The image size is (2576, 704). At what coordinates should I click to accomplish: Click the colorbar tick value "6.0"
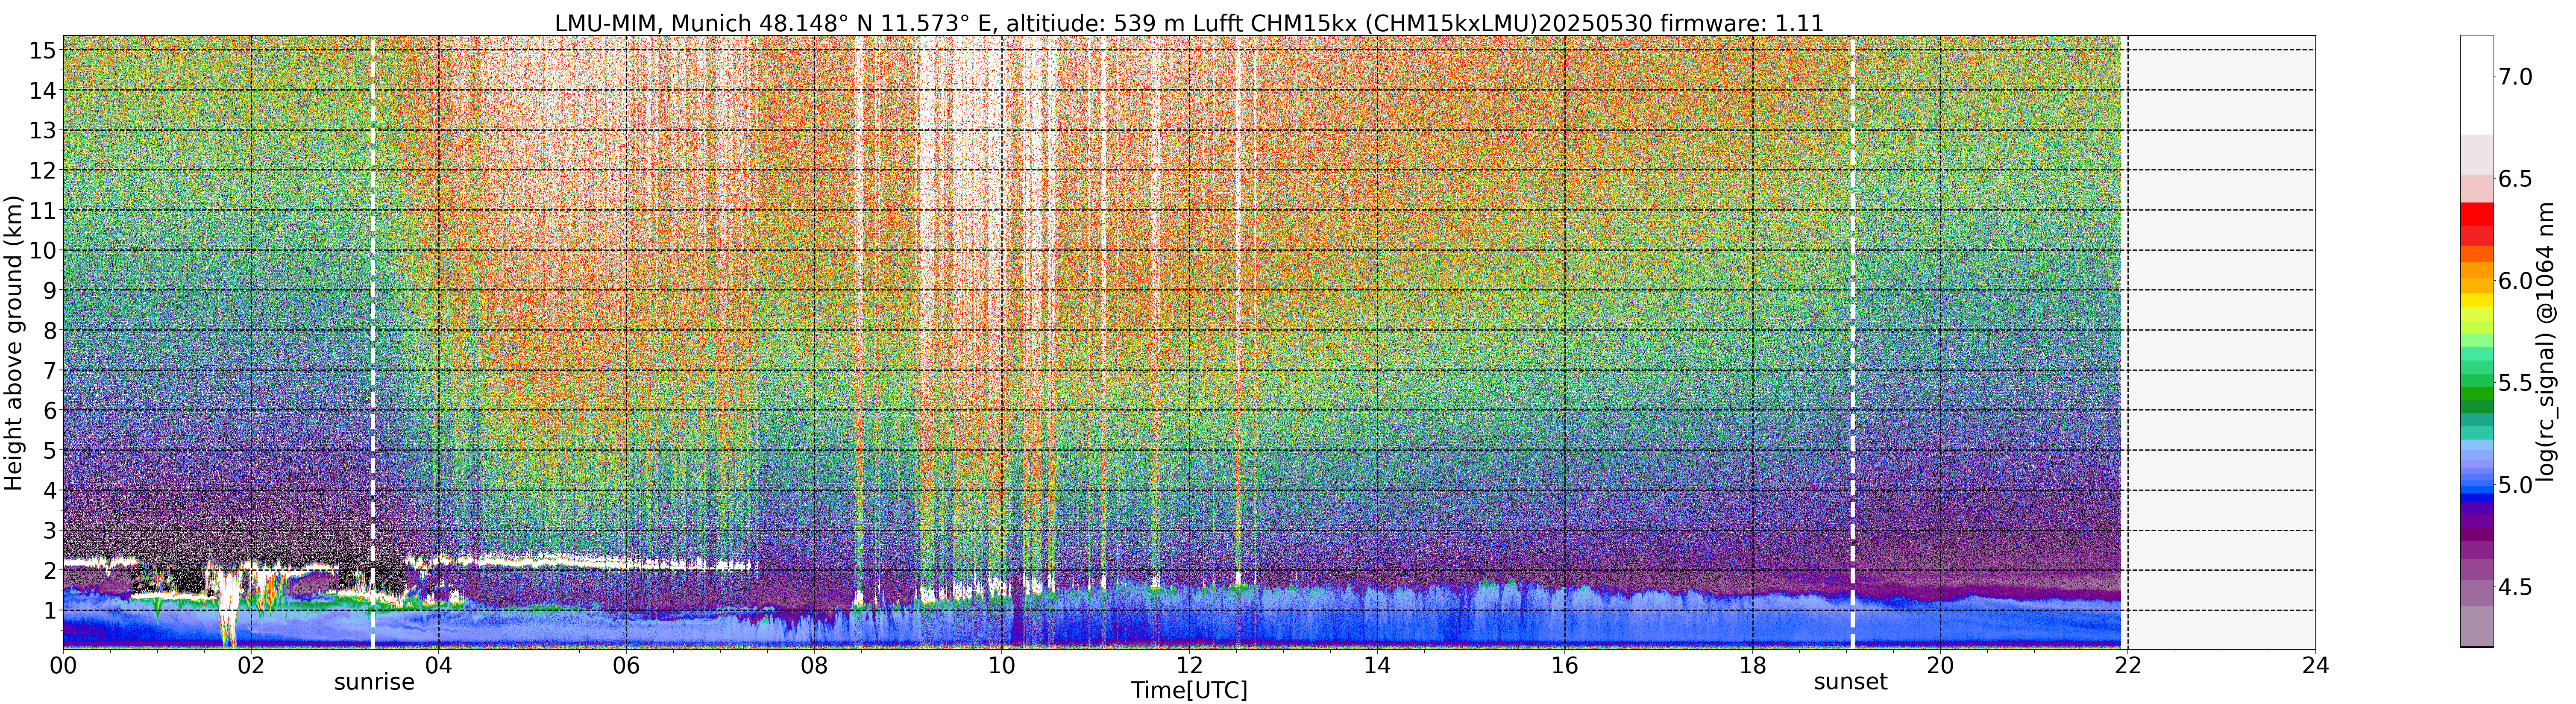click(x=2515, y=281)
